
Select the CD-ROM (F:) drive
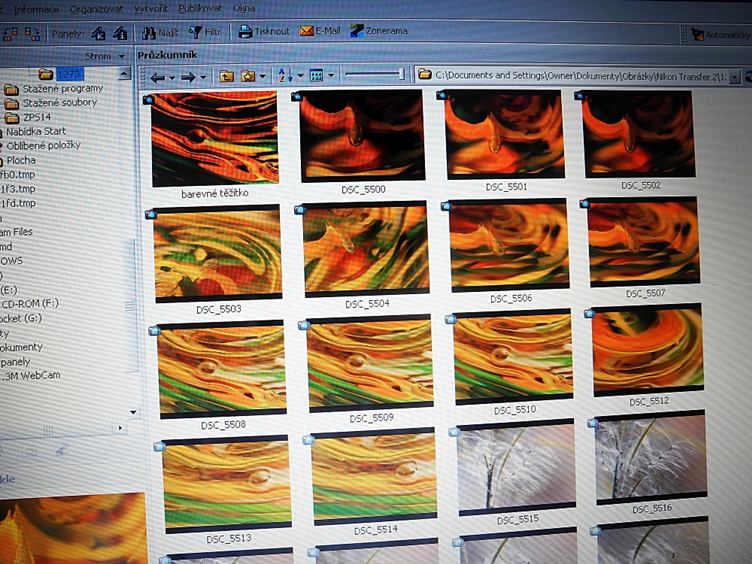tap(30, 304)
